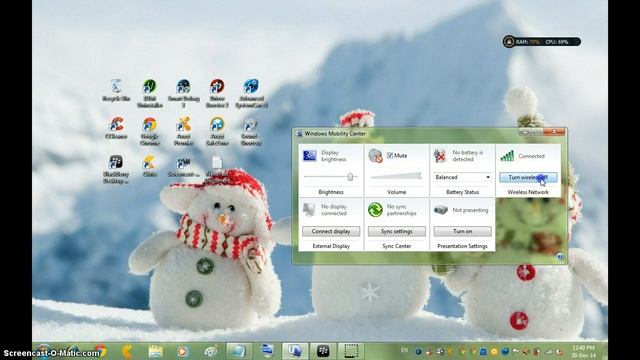Click the green wireless signal bars icon

coord(507,156)
